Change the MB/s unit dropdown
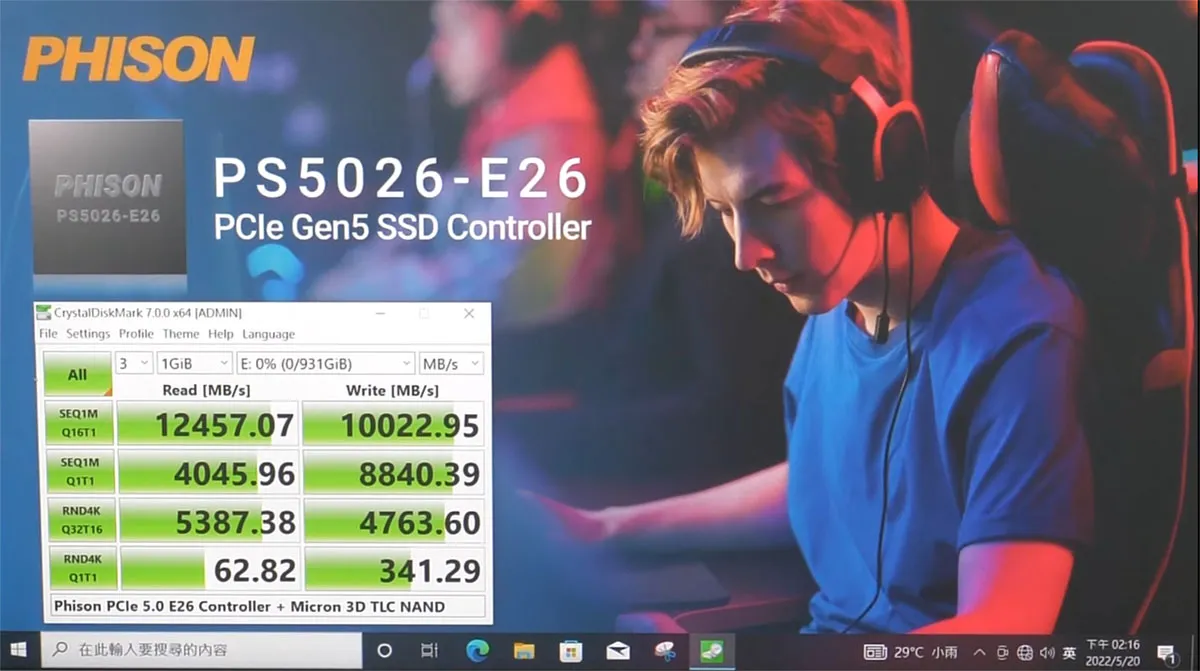1200x671 pixels. click(450, 363)
